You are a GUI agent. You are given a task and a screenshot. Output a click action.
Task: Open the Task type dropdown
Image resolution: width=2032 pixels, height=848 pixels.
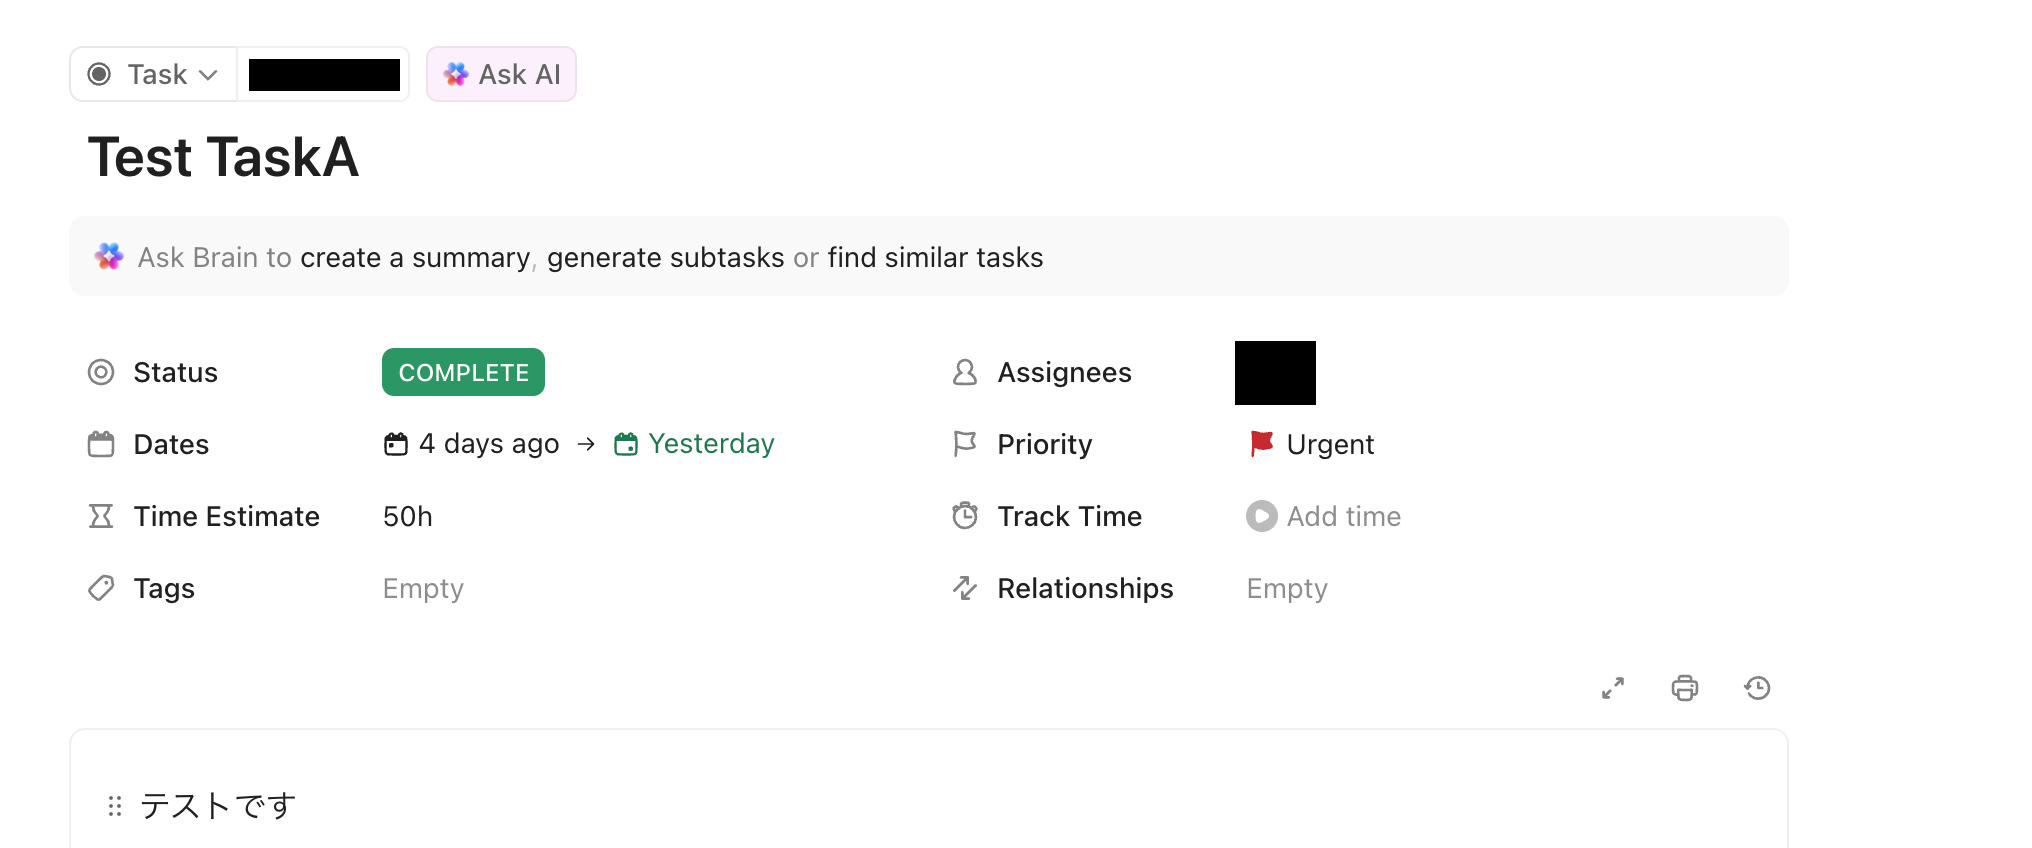(154, 74)
